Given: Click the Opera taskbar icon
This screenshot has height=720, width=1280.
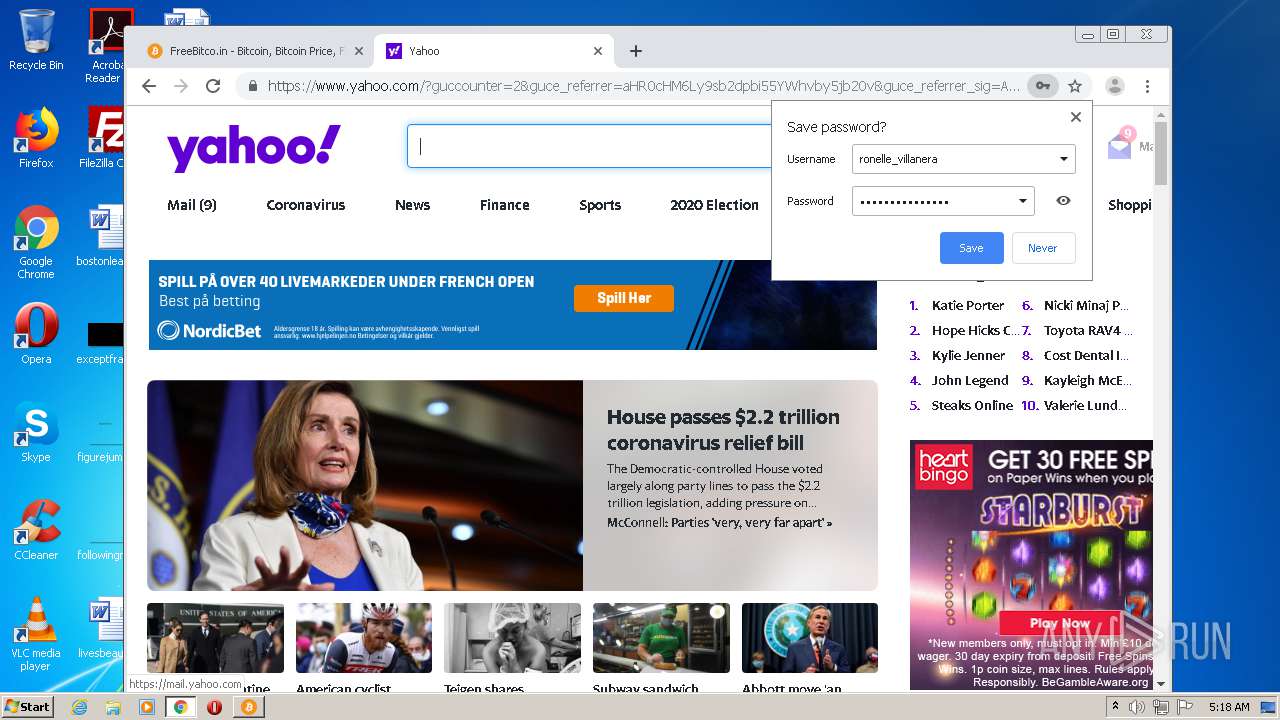Looking at the screenshot, I should click(x=214, y=707).
